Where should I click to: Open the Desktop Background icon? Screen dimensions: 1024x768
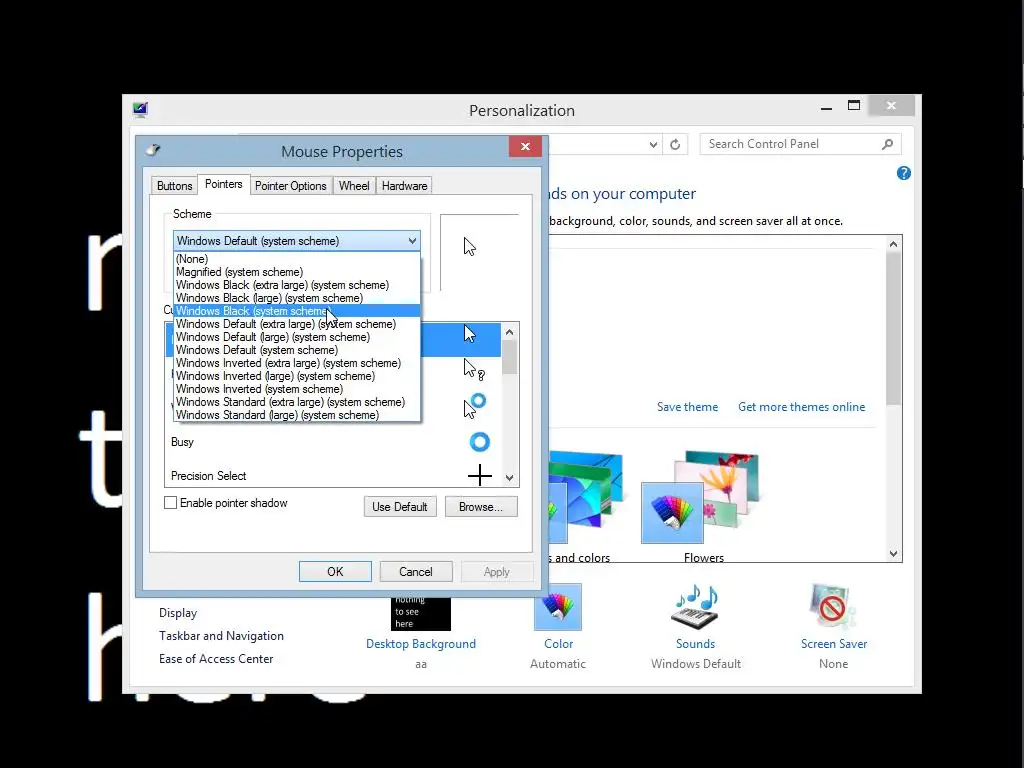[421, 614]
